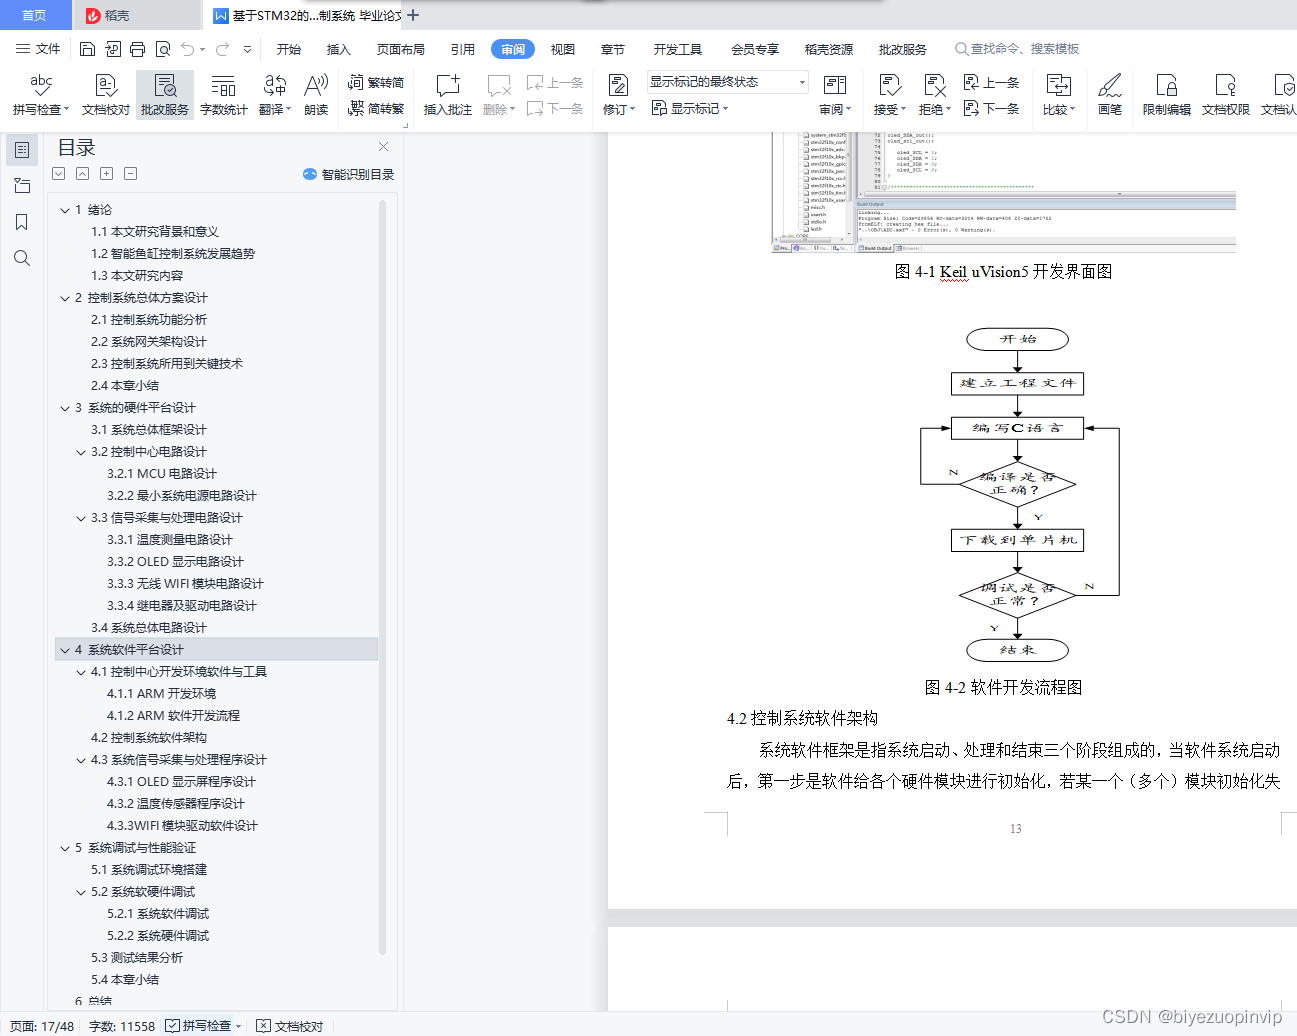Click the Undo arrow icon

click(x=187, y=49)
